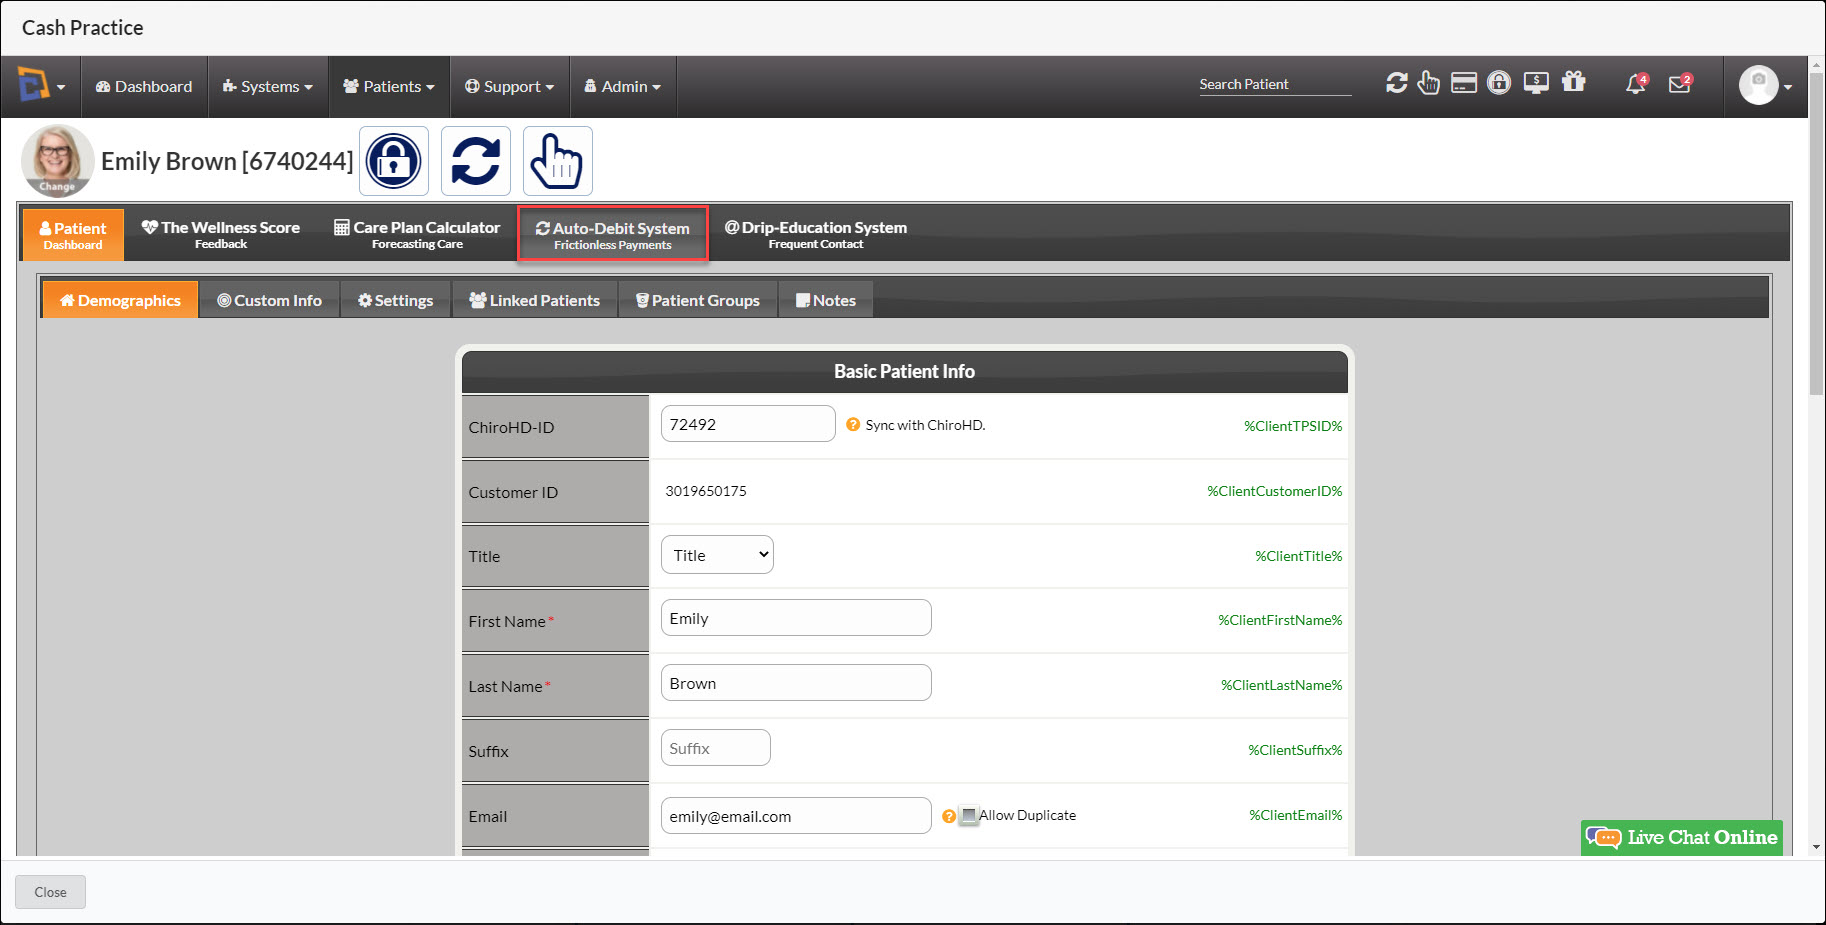Click the Search Patient field
Screen dimensions: 1826x925
tap(1275, 84)
